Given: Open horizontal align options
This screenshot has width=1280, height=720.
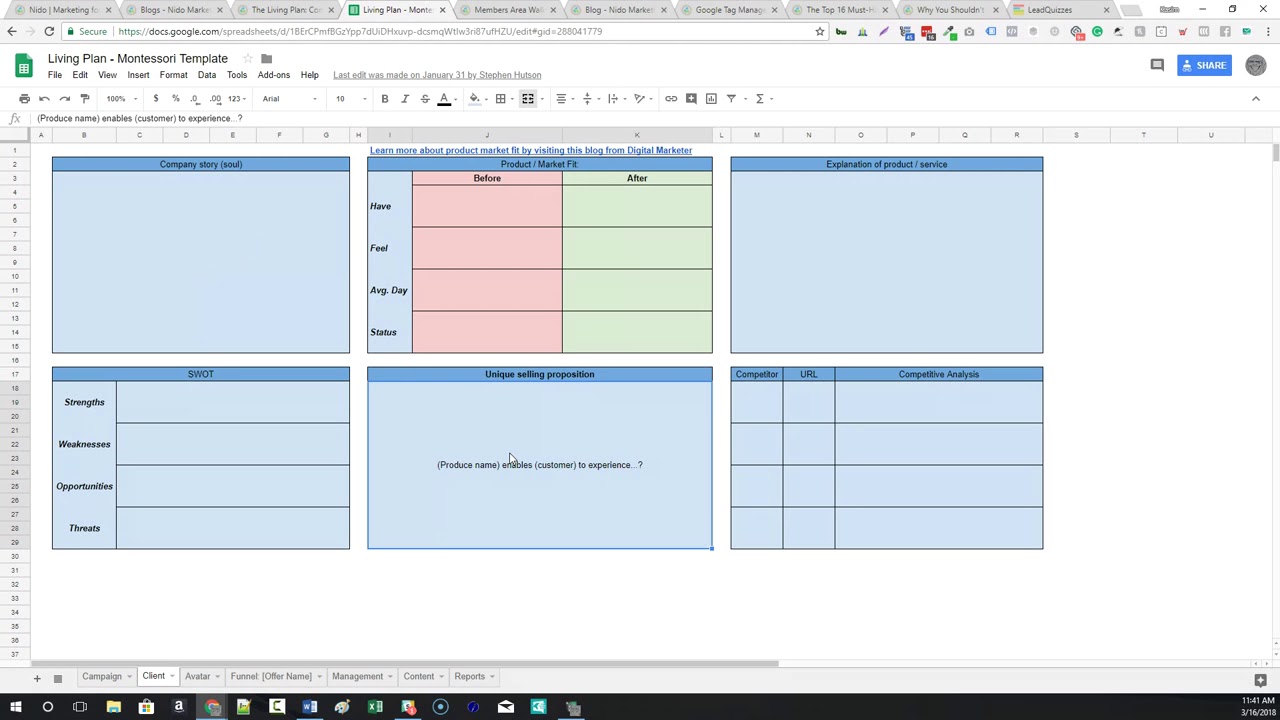Looking at the screenshot, I should coord(563,98).
